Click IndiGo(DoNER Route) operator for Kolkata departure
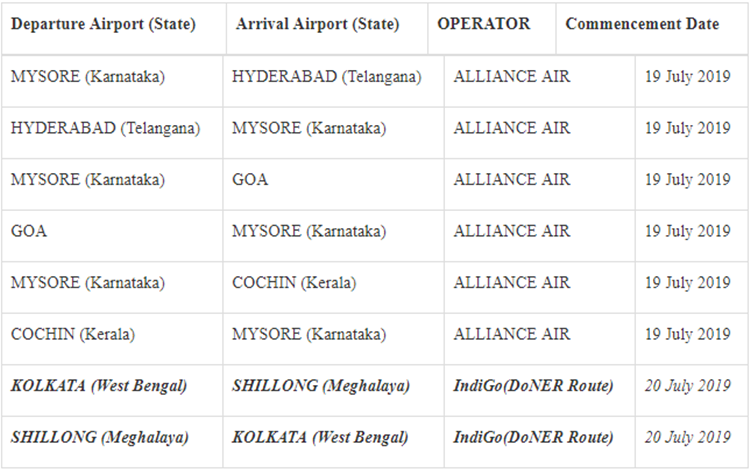Viewport: 750px width, 472px height. (x=533, y=386)
